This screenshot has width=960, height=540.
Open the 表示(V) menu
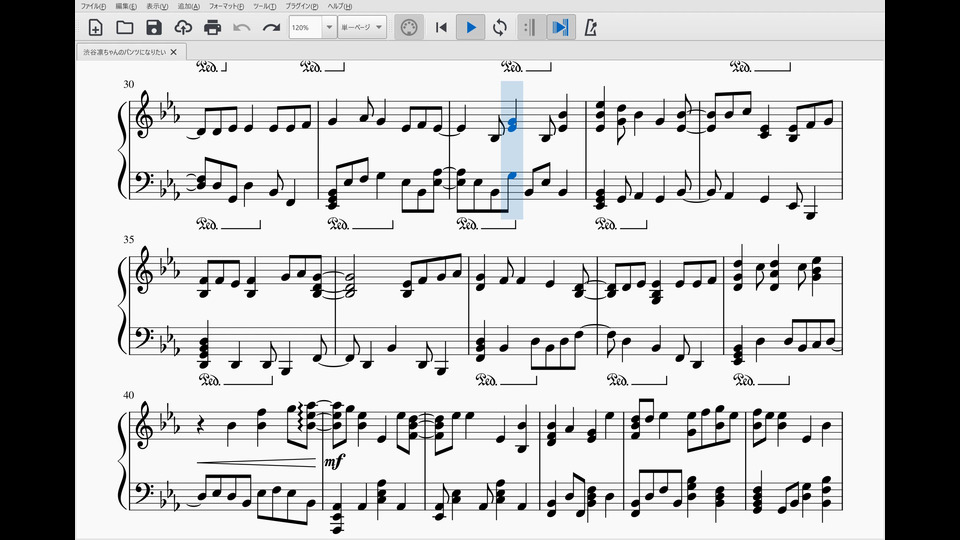pos(157,6)
